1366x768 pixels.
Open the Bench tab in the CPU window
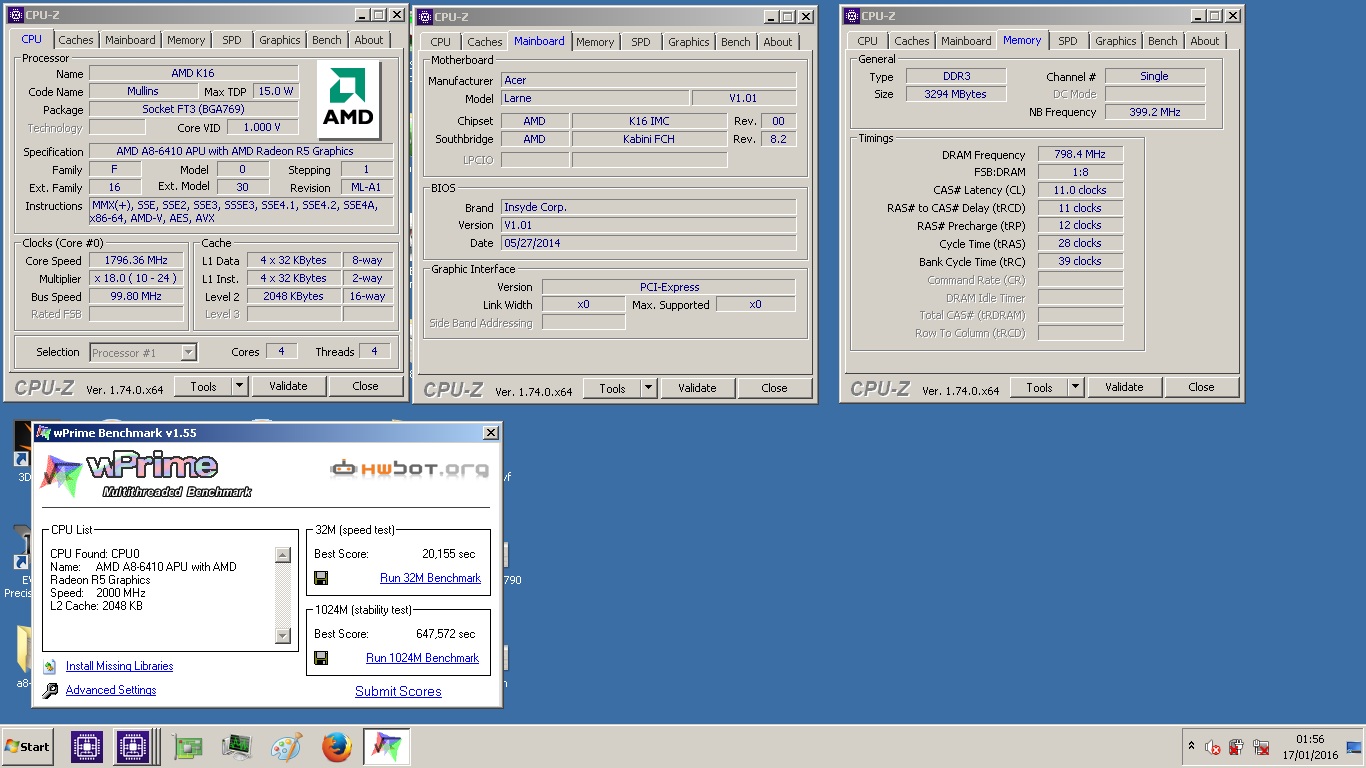(327, 40)
